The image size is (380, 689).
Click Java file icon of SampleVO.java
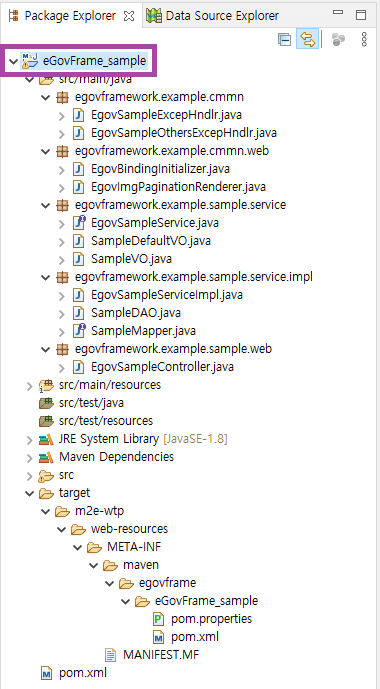point(79,259)
